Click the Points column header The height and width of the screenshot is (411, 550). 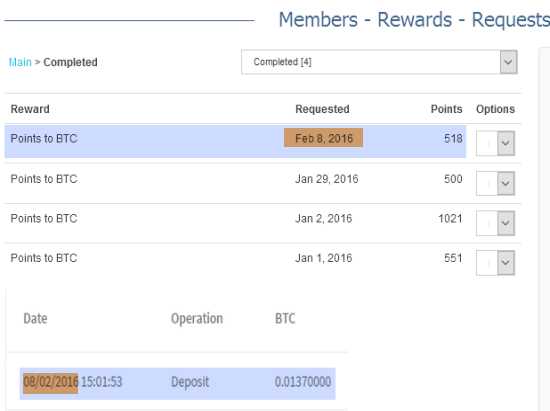click(x=446, y=109)
